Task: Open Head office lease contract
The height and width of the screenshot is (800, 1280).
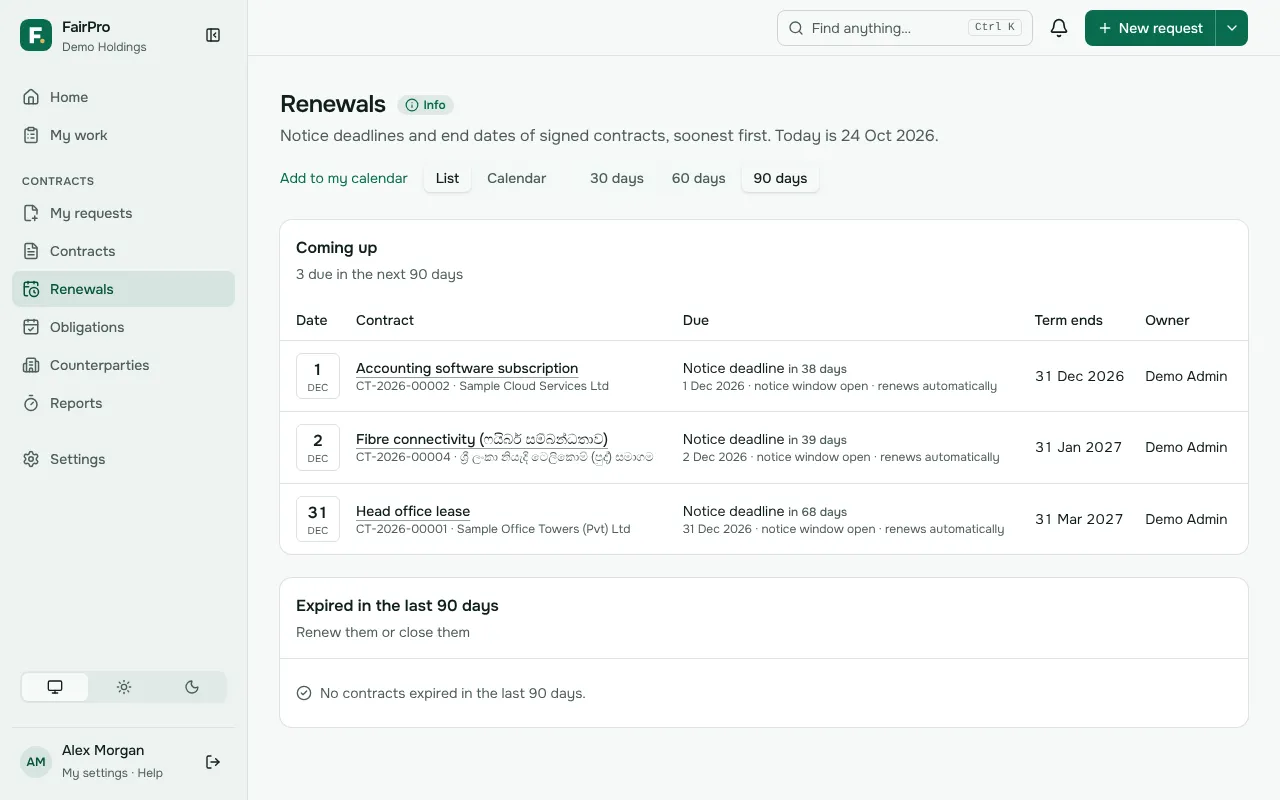Action: (x=413, y=511)
